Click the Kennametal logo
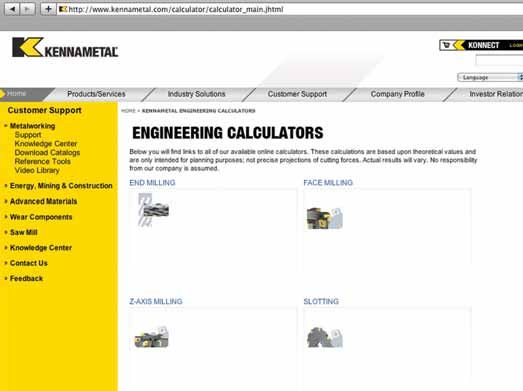This screenshot has height=391, width=523. click(x=65, y=47)
